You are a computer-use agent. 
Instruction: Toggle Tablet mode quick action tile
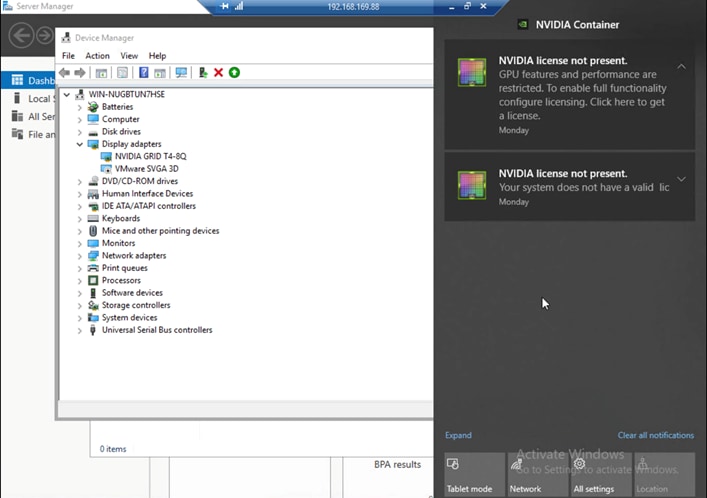click(474, 475)
